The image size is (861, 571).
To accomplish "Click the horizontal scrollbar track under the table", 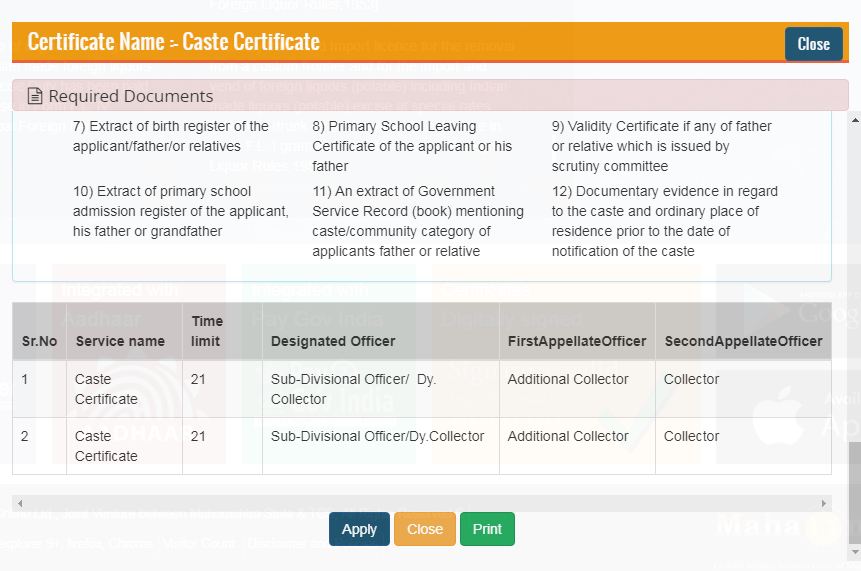I will 420,503.
